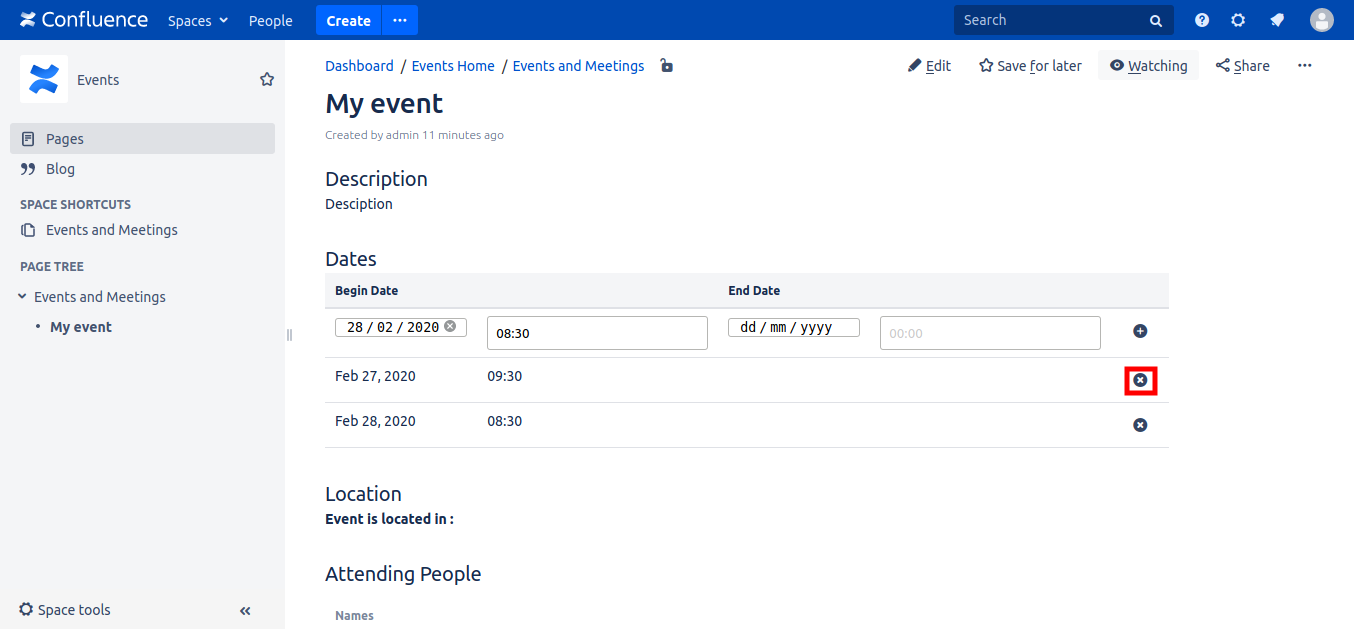Screen dimensions: 1354x629
Task: Select Blog in the sidebar
Action: [60, 169]
